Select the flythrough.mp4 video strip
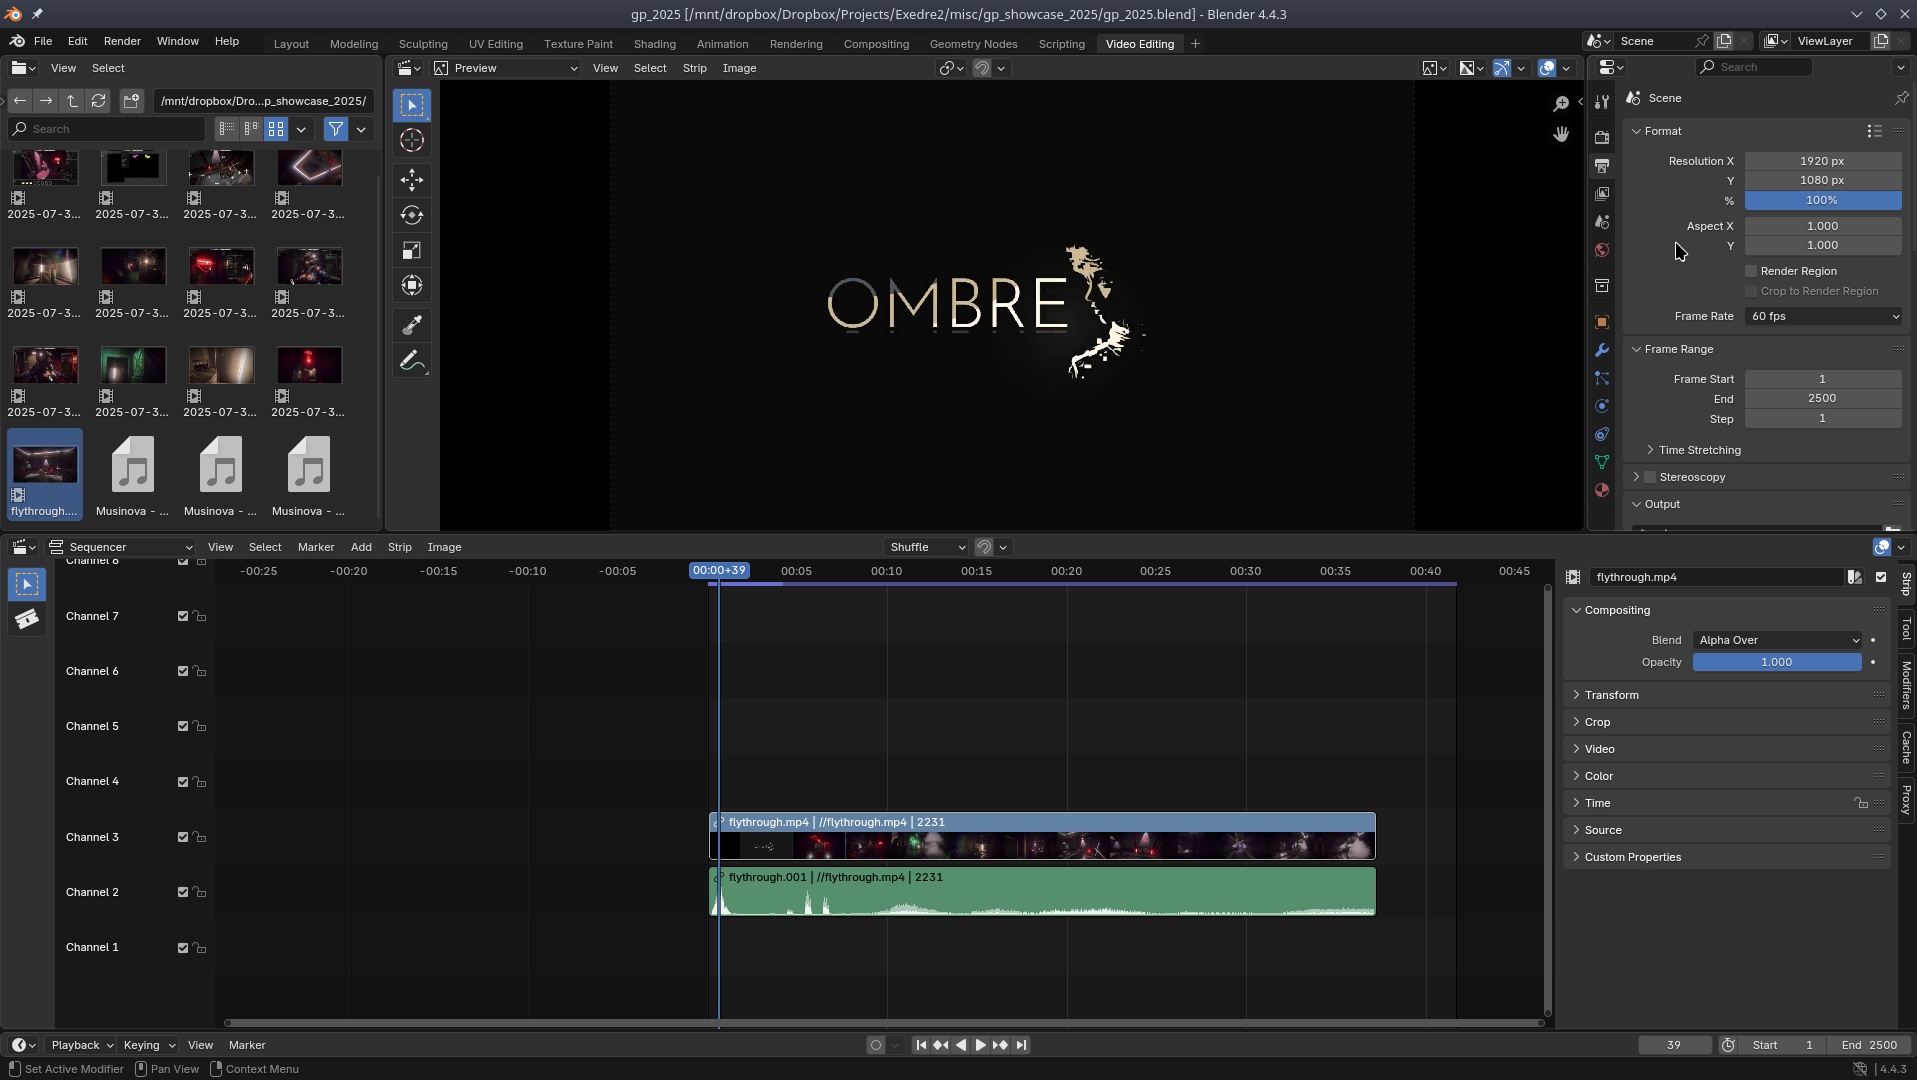The height and width of the screenshot is (1080, 1917). (1041, 836)
